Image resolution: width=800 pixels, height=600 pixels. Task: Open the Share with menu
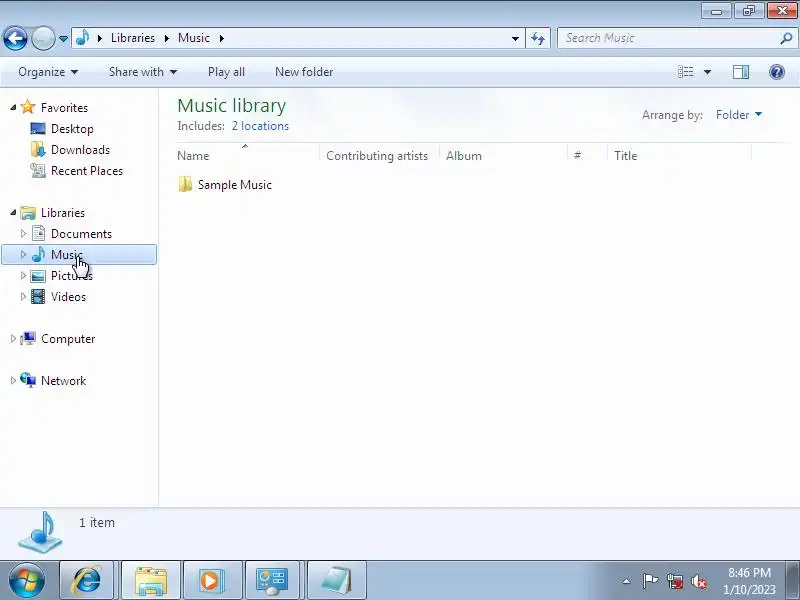[x=143, y=72]
